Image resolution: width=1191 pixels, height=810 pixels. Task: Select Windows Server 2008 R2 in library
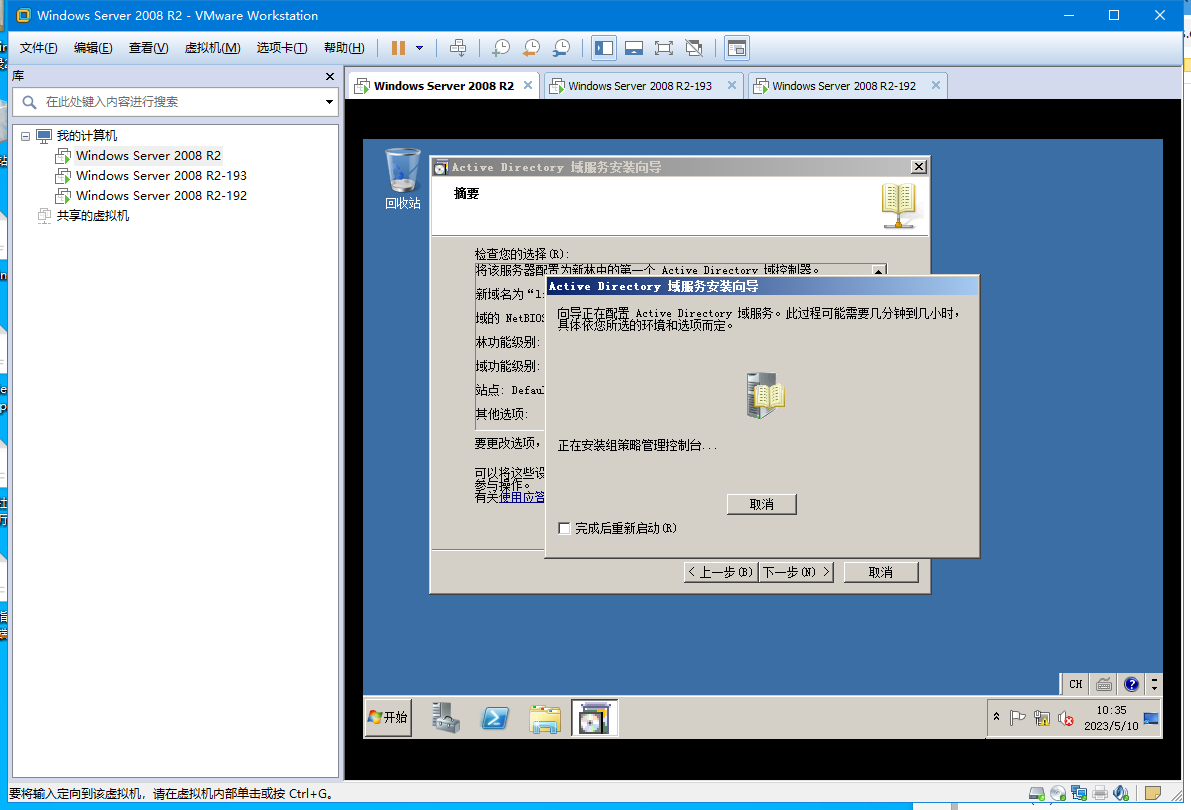[x=148, y=156]
